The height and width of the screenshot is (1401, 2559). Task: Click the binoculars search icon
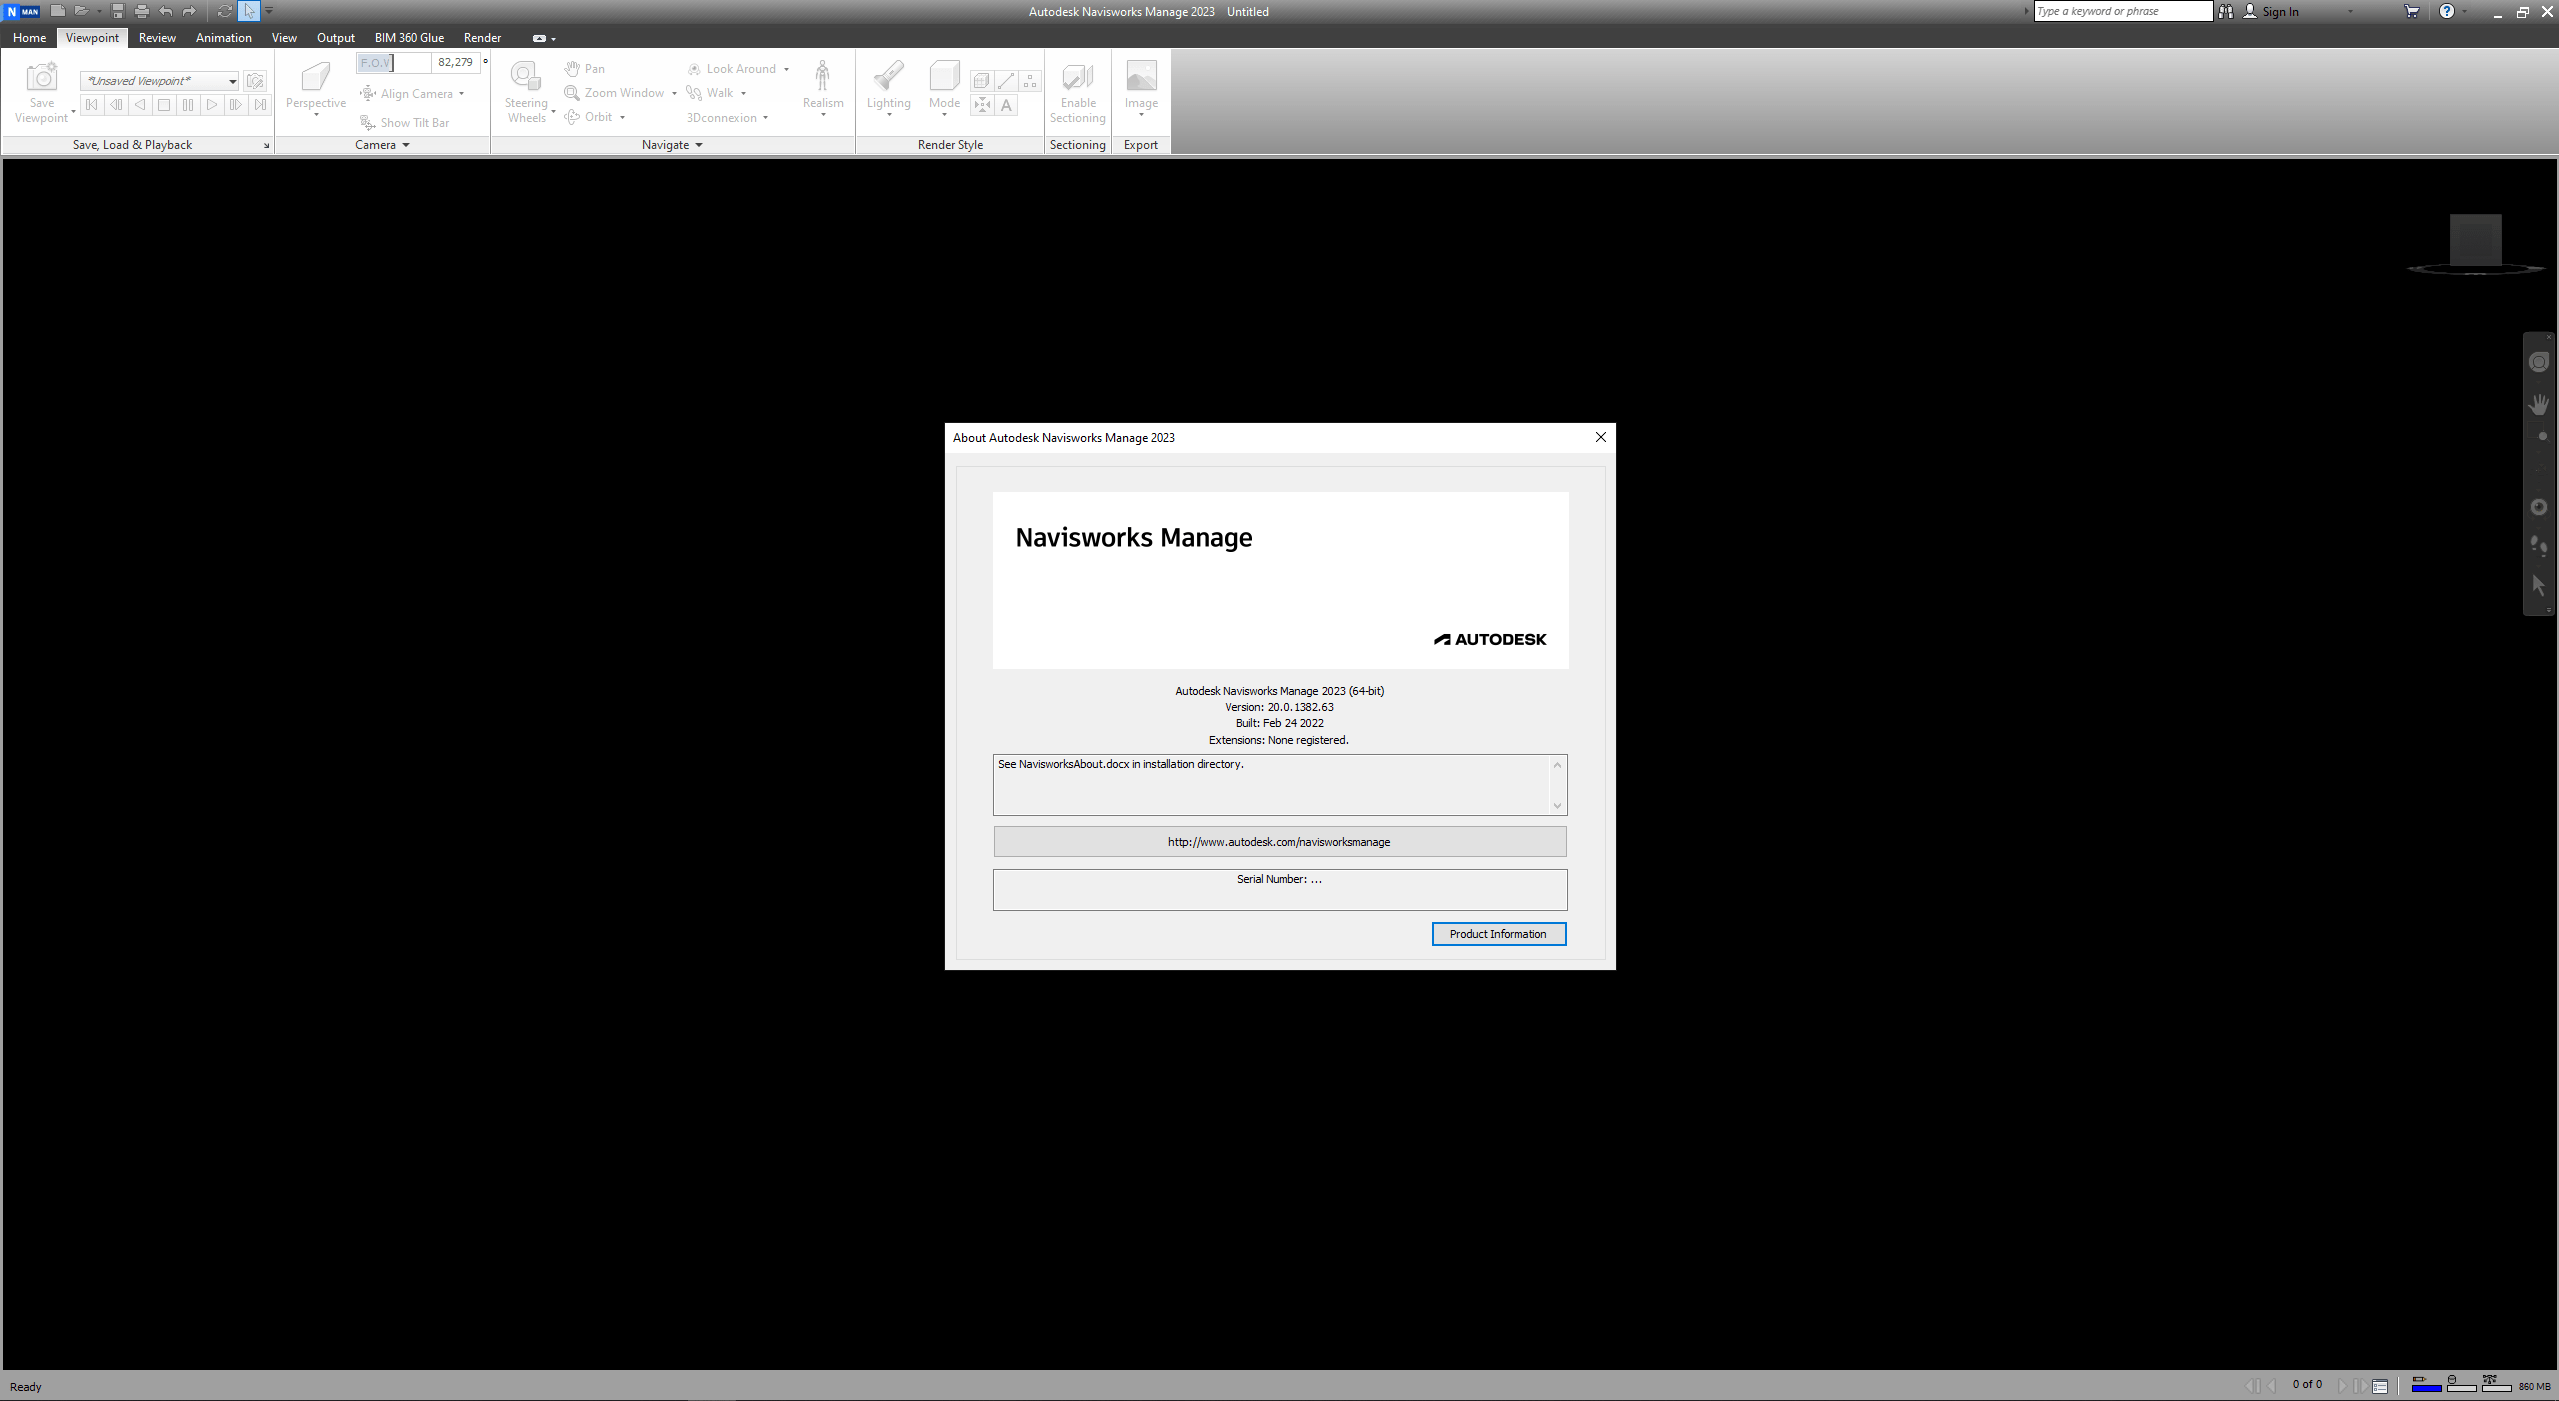coord(2226,11)
